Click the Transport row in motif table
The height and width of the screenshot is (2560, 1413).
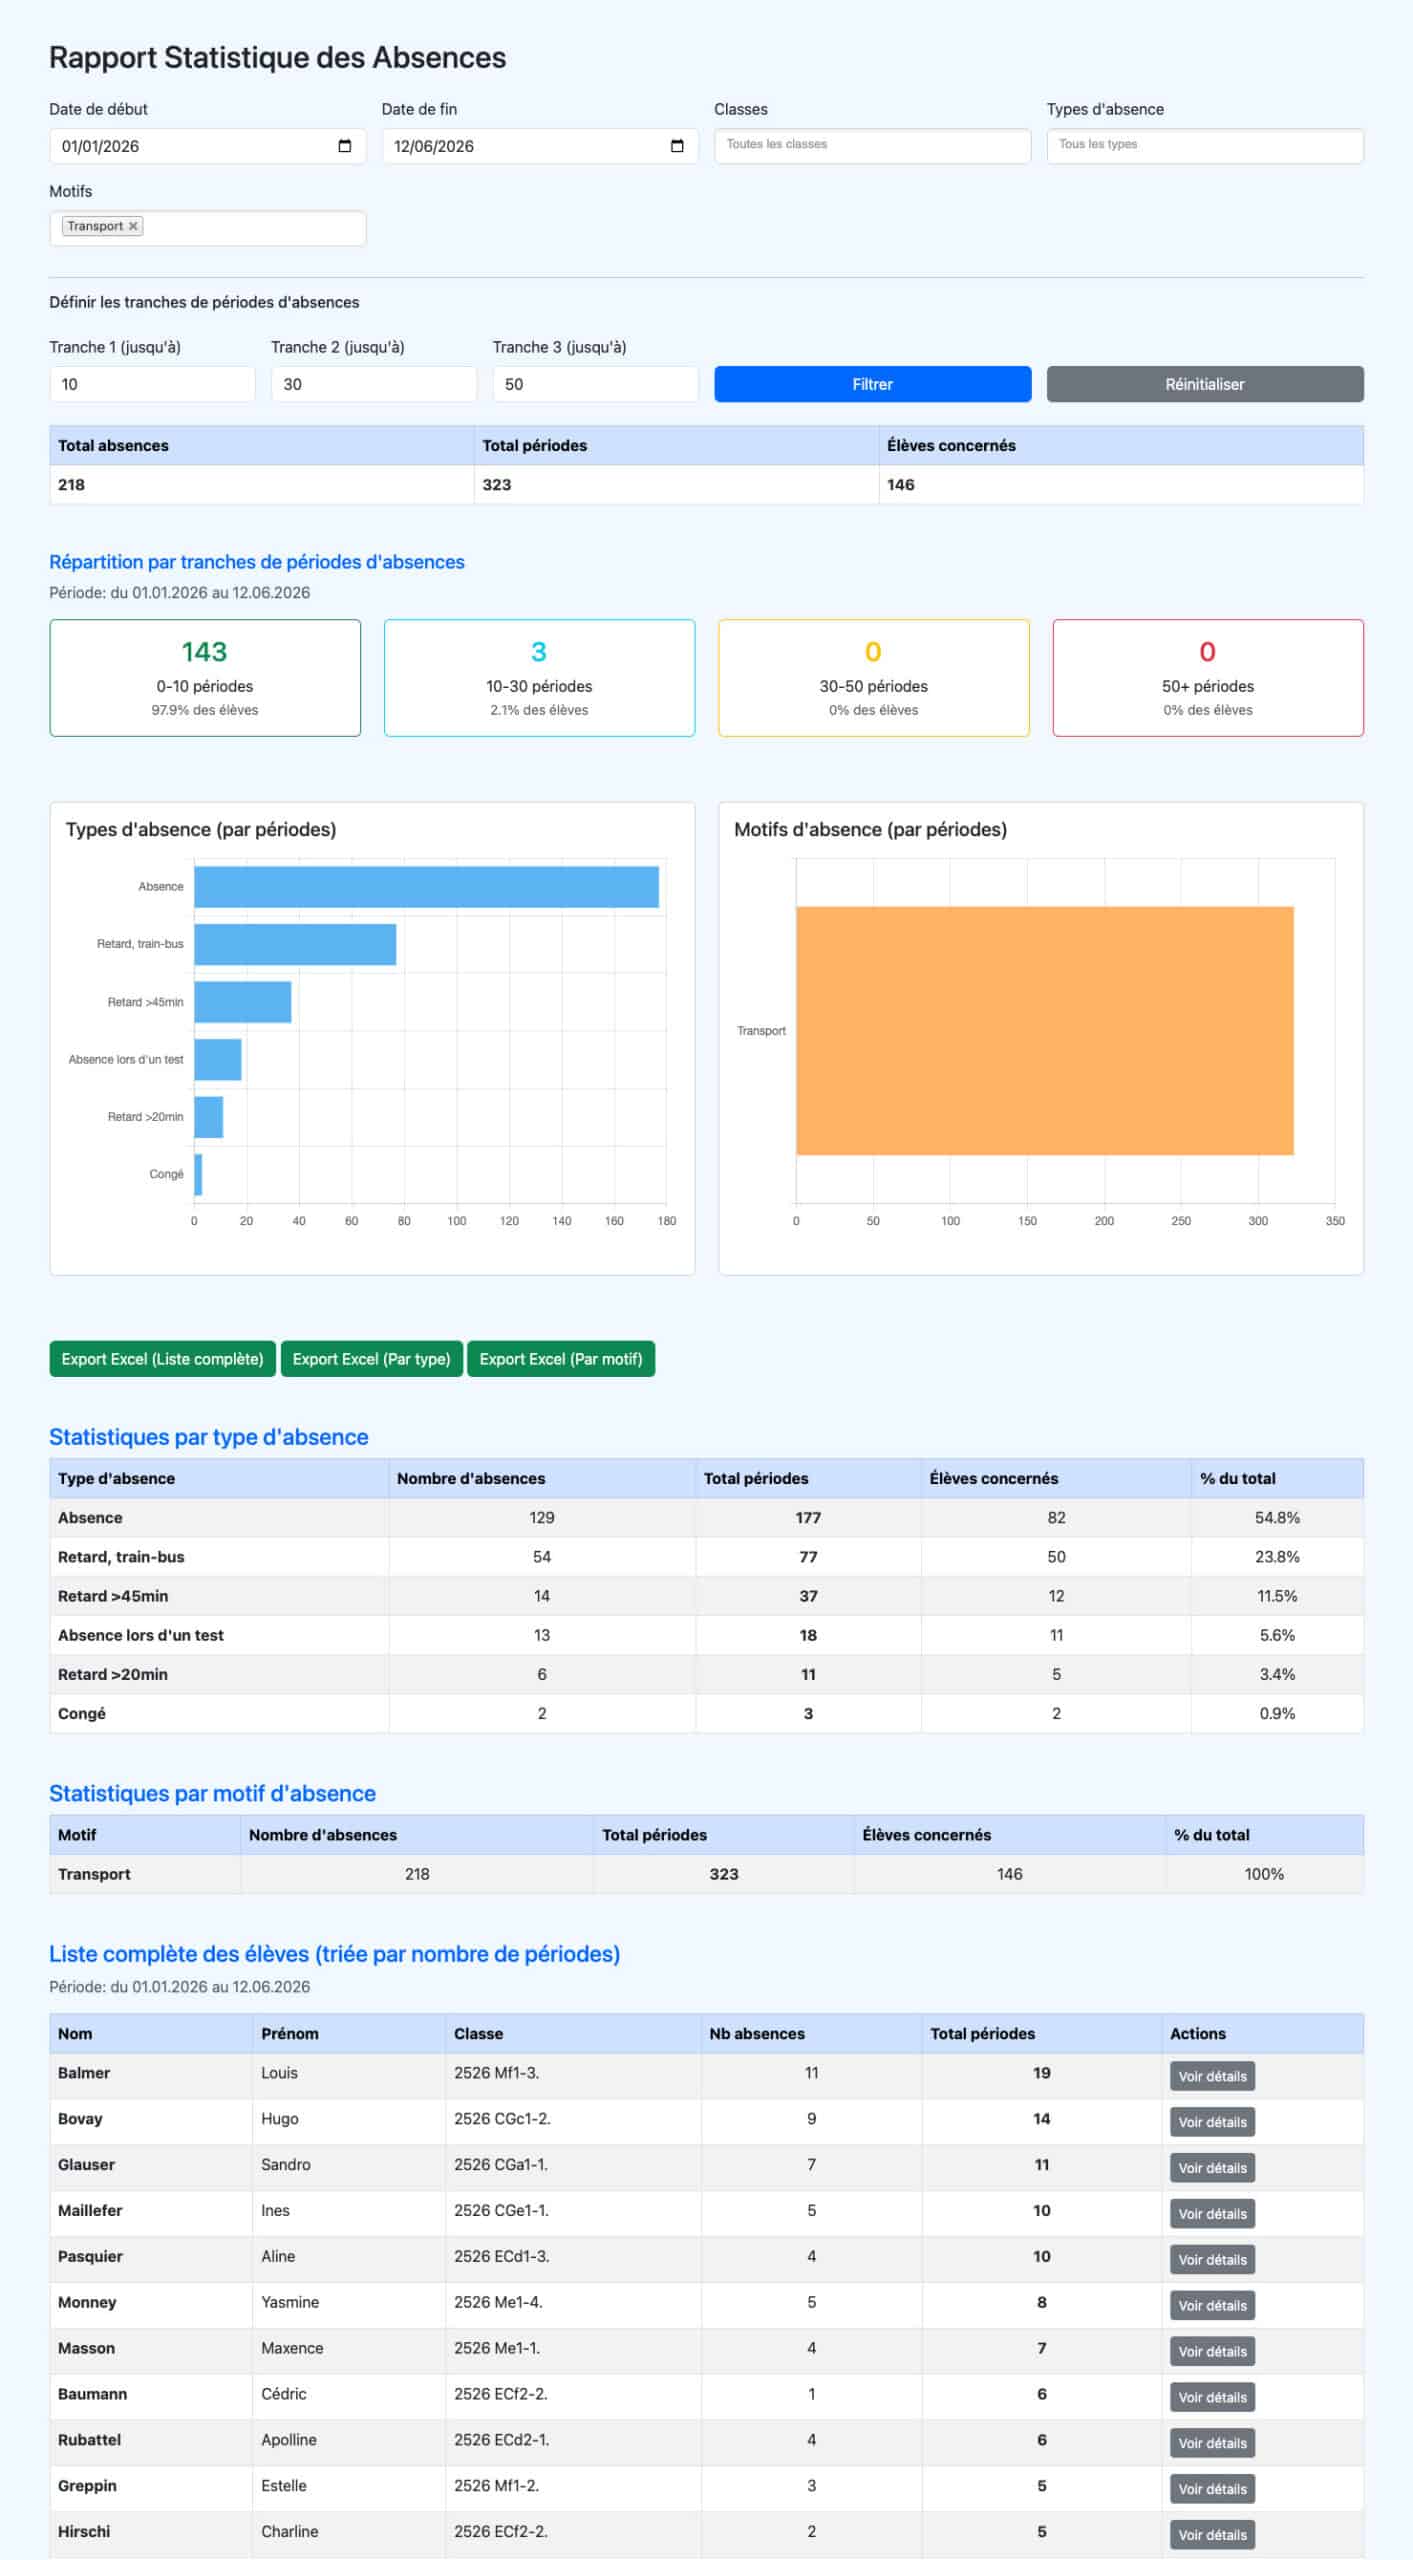pos(707,1874)
